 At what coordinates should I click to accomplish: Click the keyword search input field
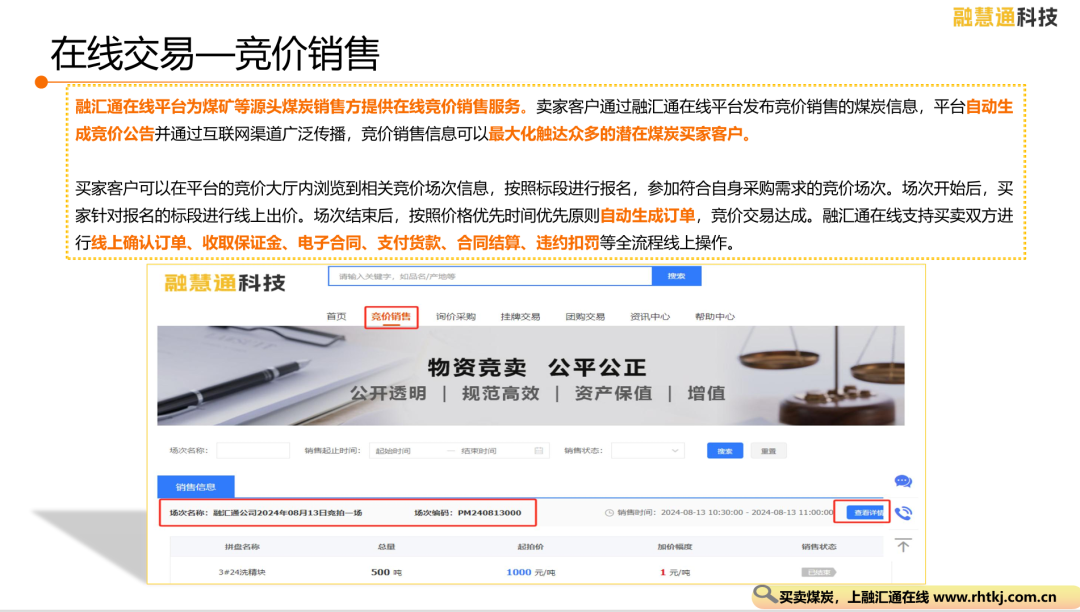(x=490, y=276)
